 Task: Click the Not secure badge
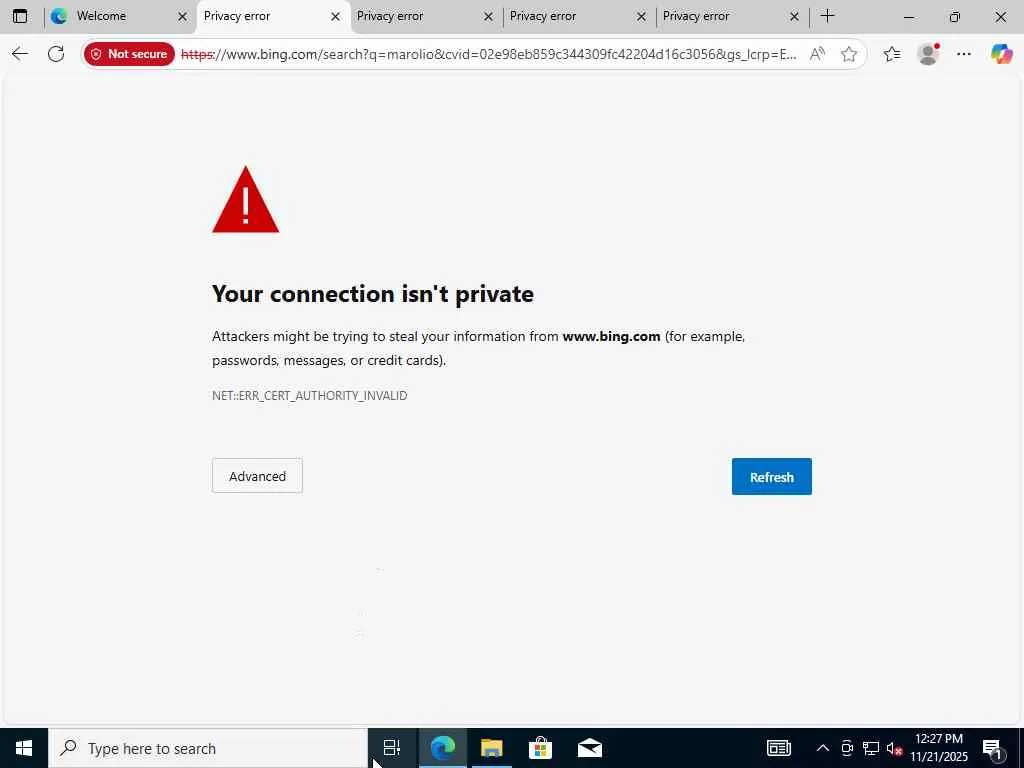pos(129,54)
